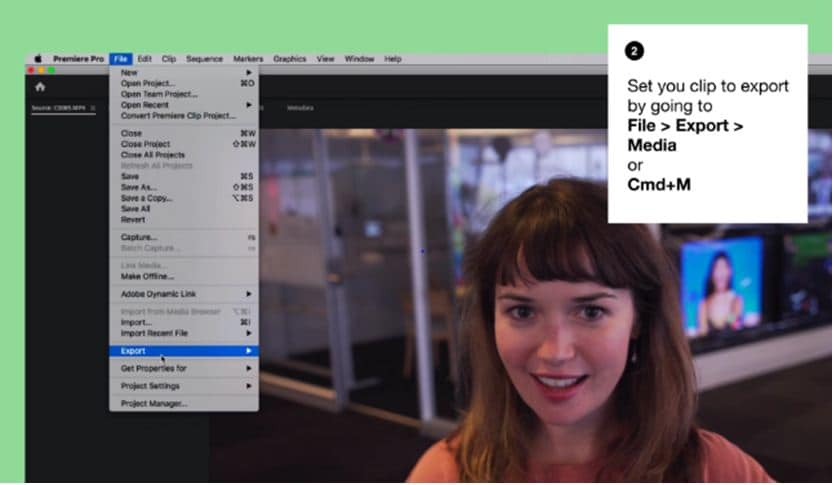Expand the New submenu
This screenshot has height=485, width=834.
point(184,72)
